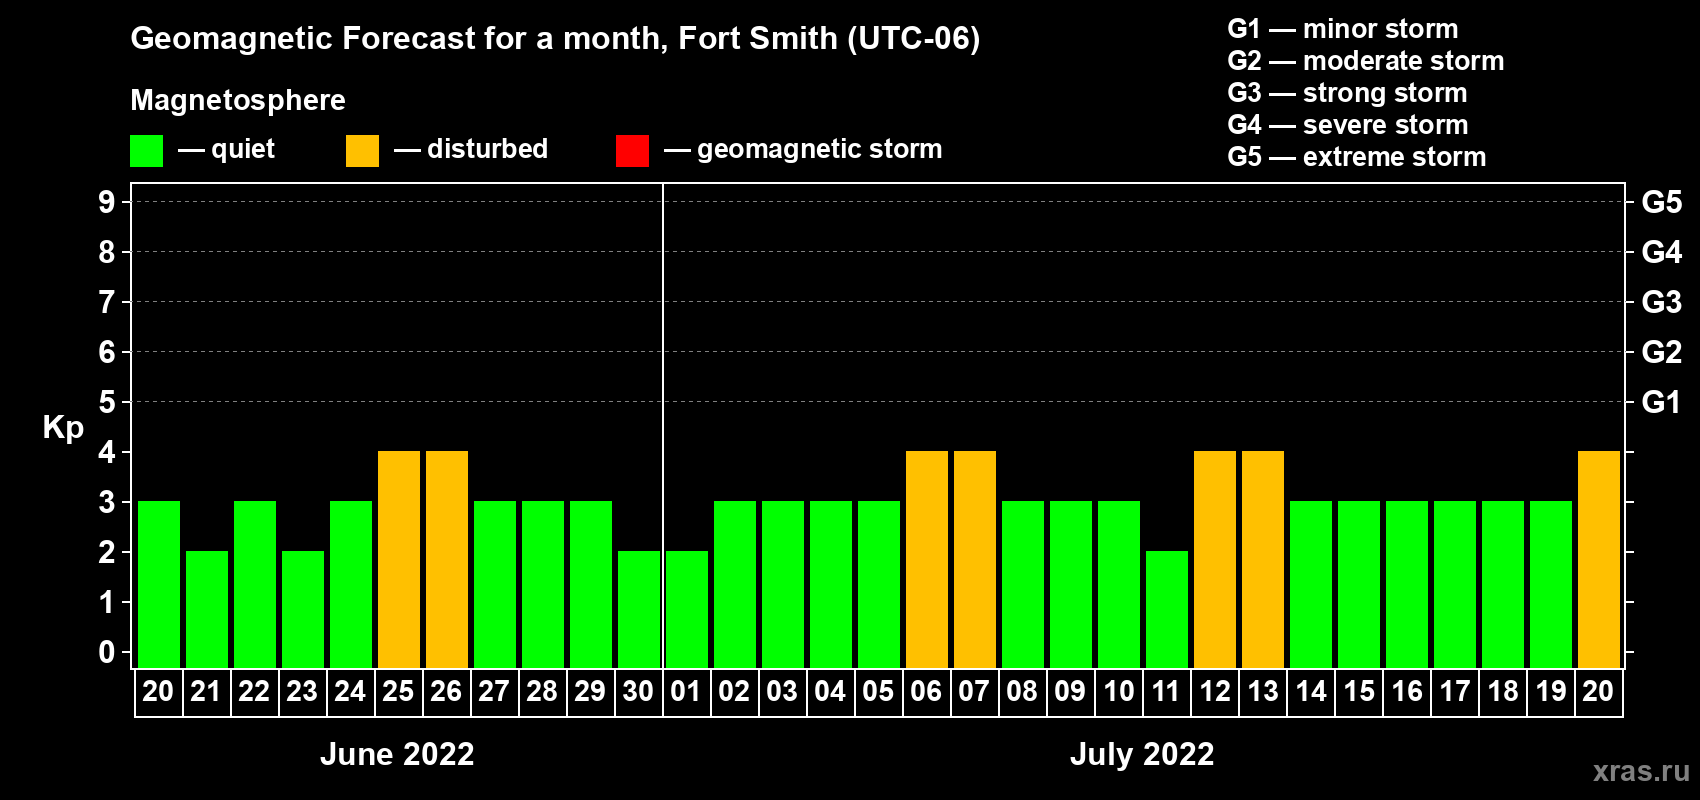Screen dimensions: 1700x800
Task: Click the G1 right-axis label
Action: point(1662,402)
